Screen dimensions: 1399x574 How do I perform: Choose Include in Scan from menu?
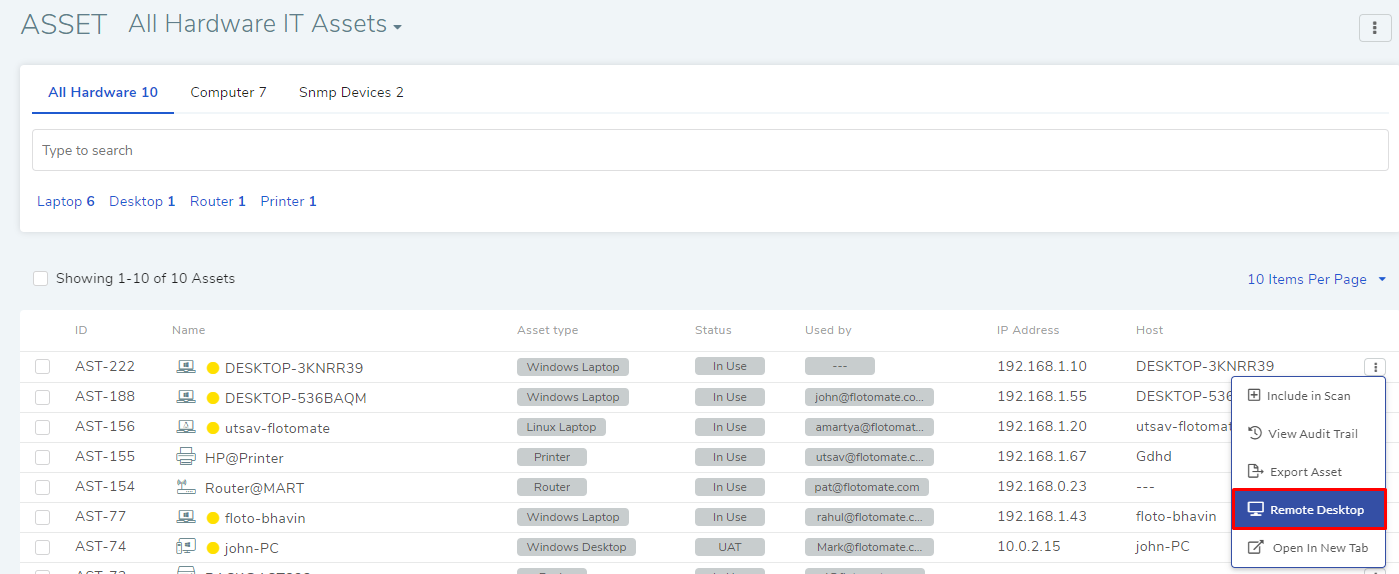click(1308, 396)
